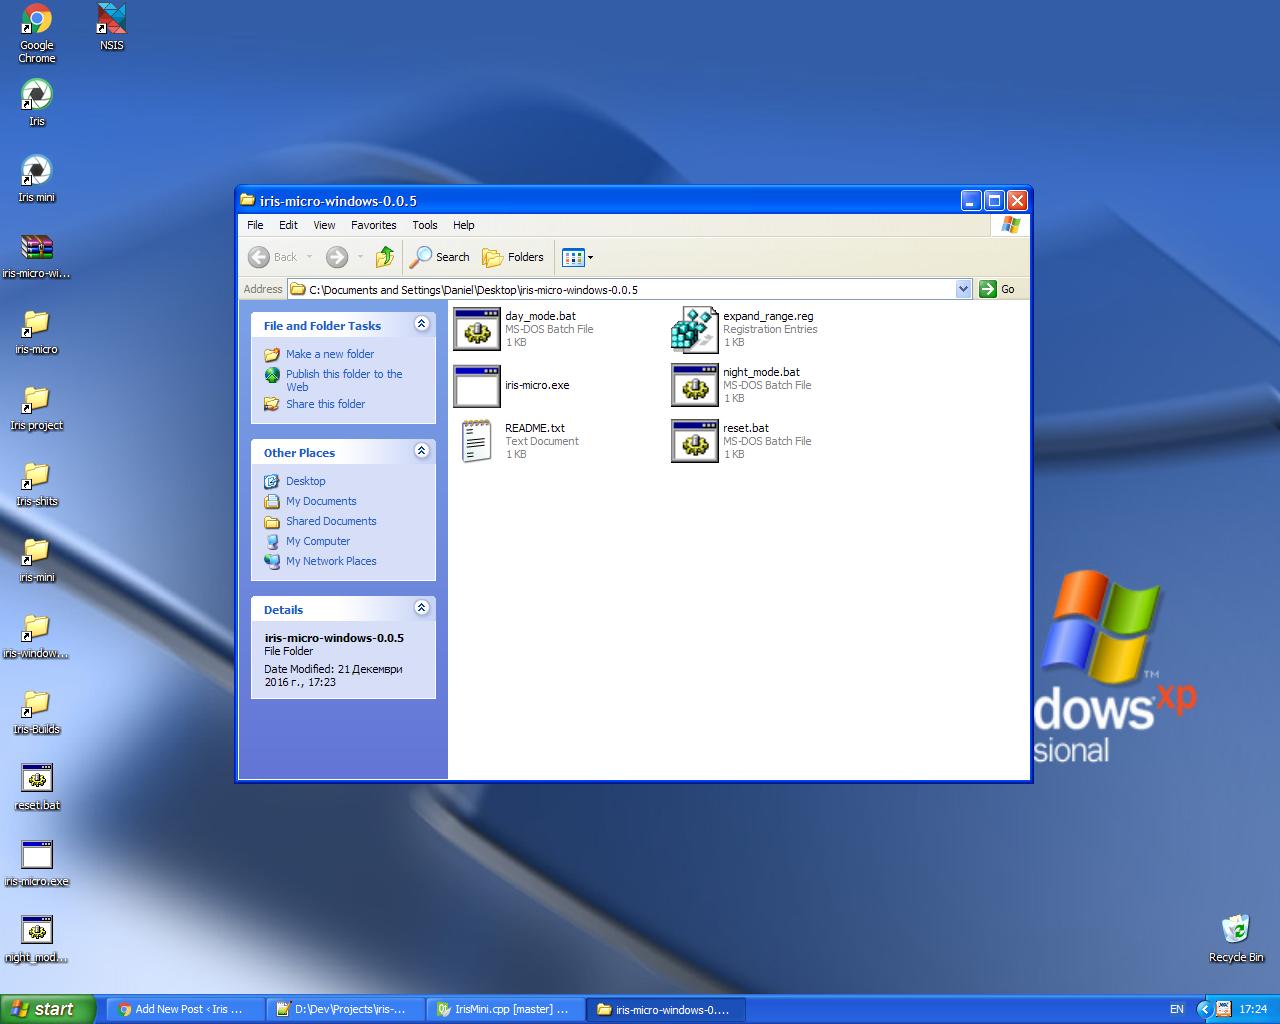
Task: Expand hidden system tray icons arrow
Action: (x=1205, y=1009)
